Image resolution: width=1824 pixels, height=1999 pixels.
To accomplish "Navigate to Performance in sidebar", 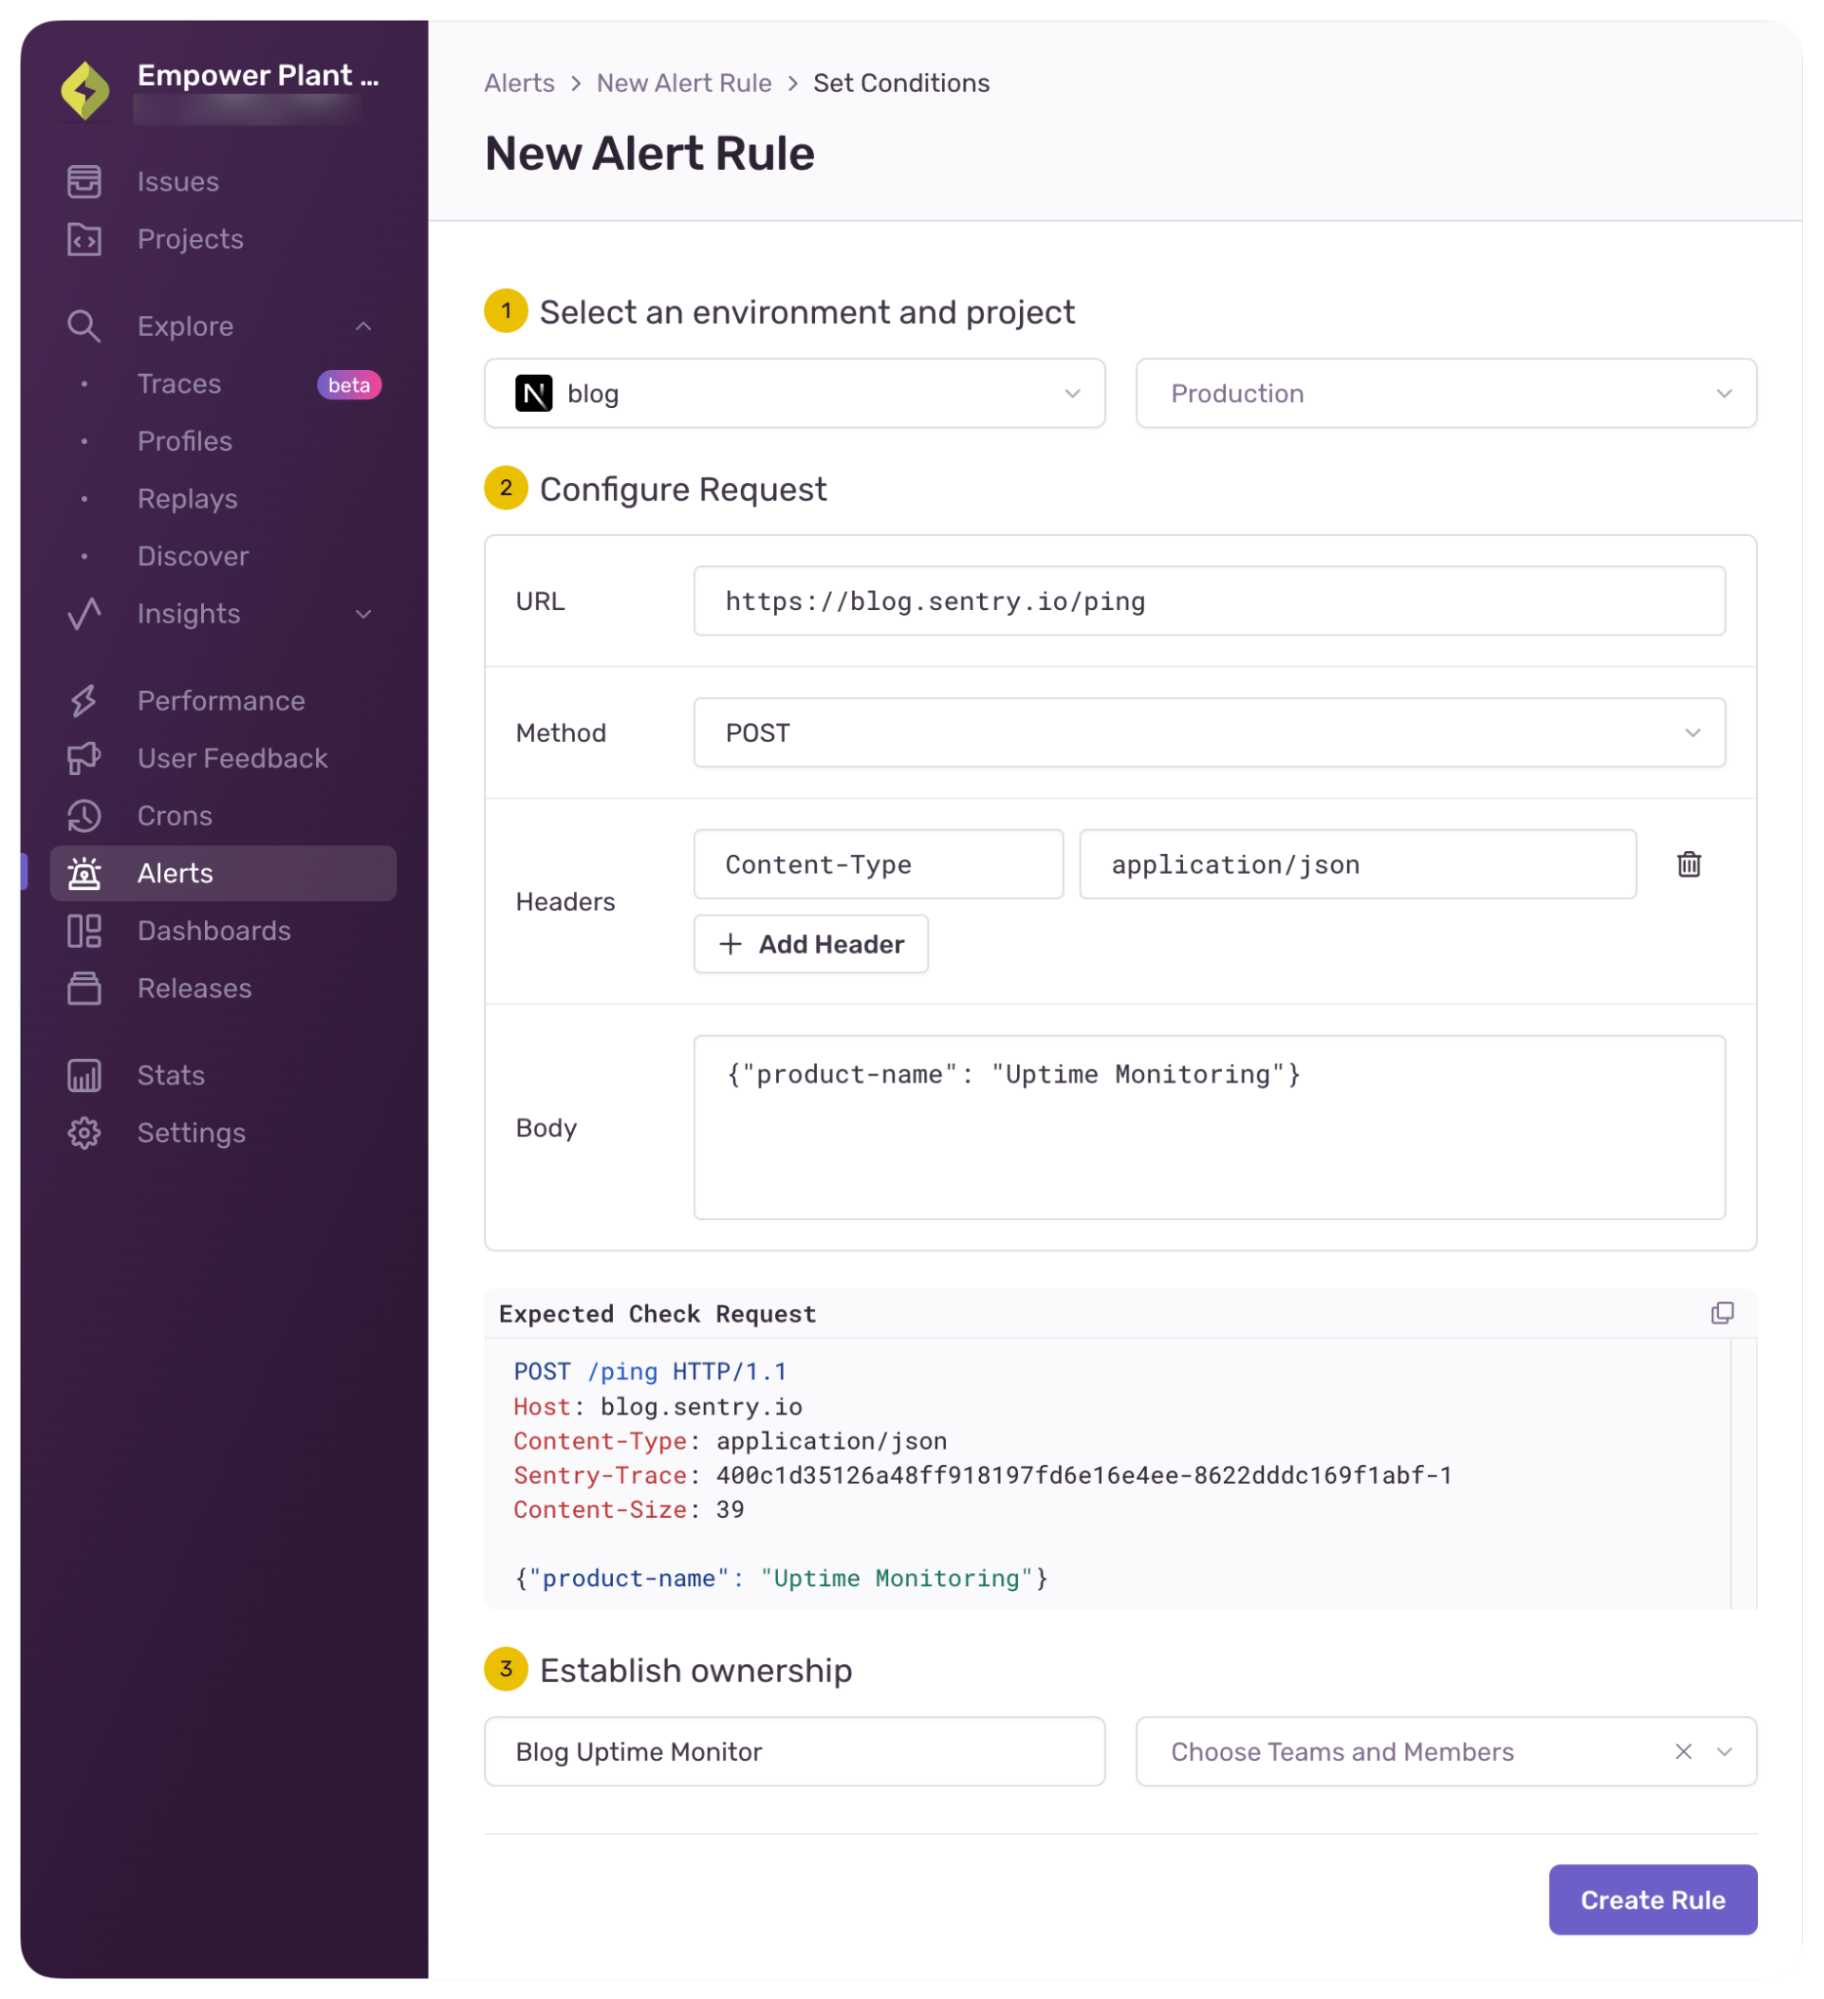I will point(221,701).
